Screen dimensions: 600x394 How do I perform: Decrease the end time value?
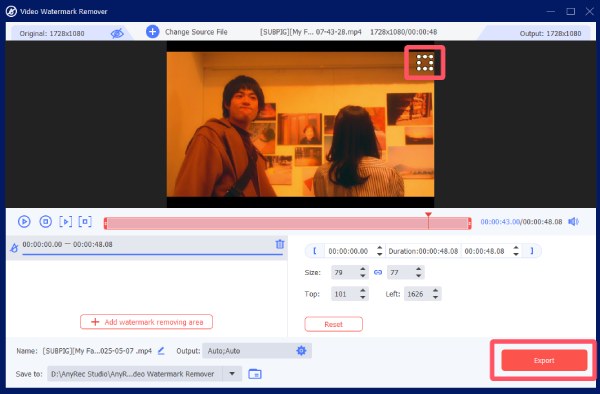point(516,254)
